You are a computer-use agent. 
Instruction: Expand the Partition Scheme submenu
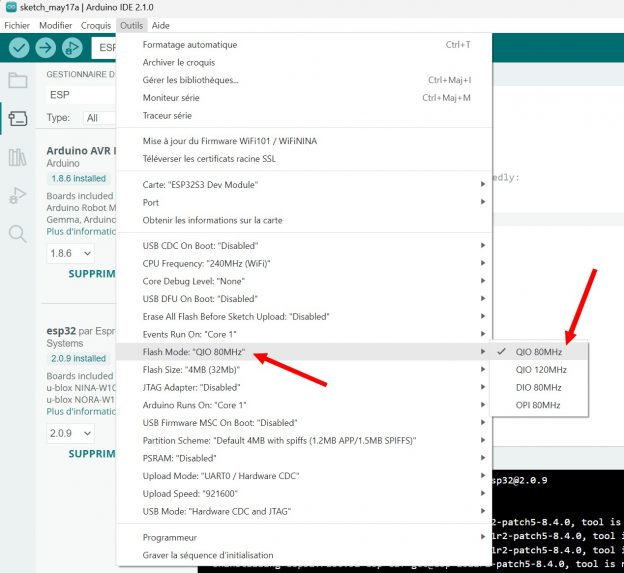coord(280,440)
